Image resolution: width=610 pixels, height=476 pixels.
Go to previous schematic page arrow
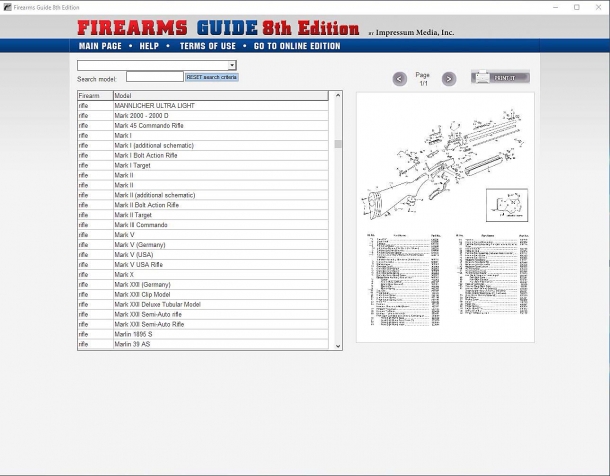point(400,79)
